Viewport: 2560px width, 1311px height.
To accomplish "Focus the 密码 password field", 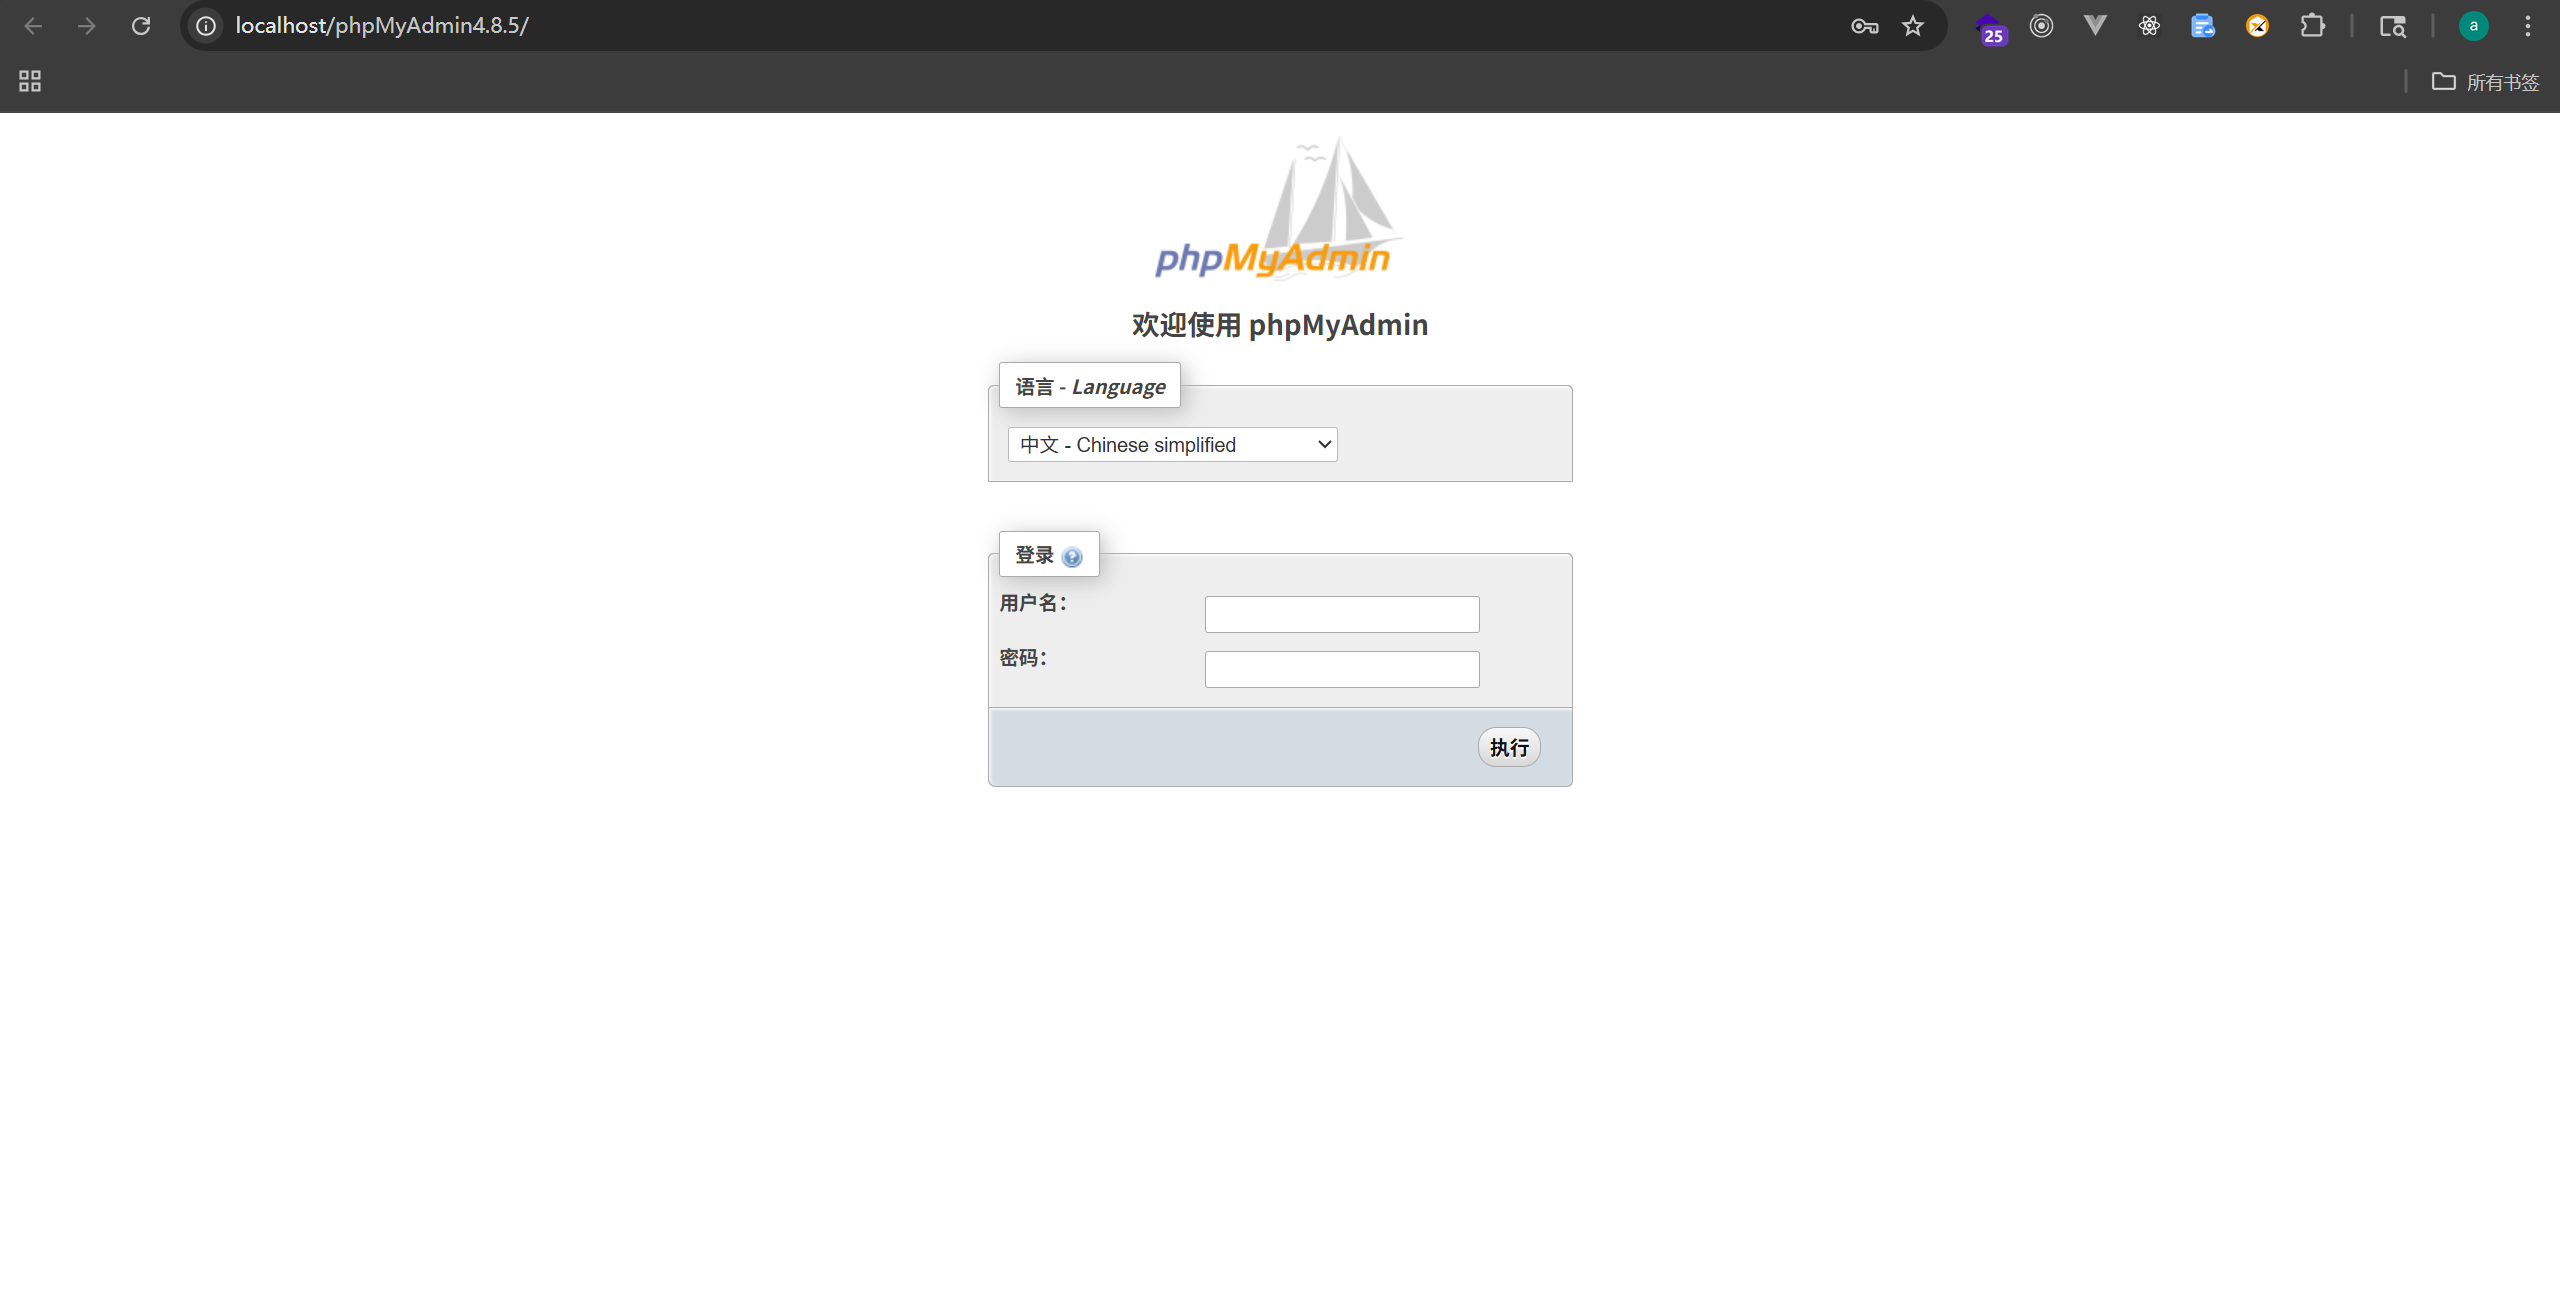I will (x=1342, y=669).
